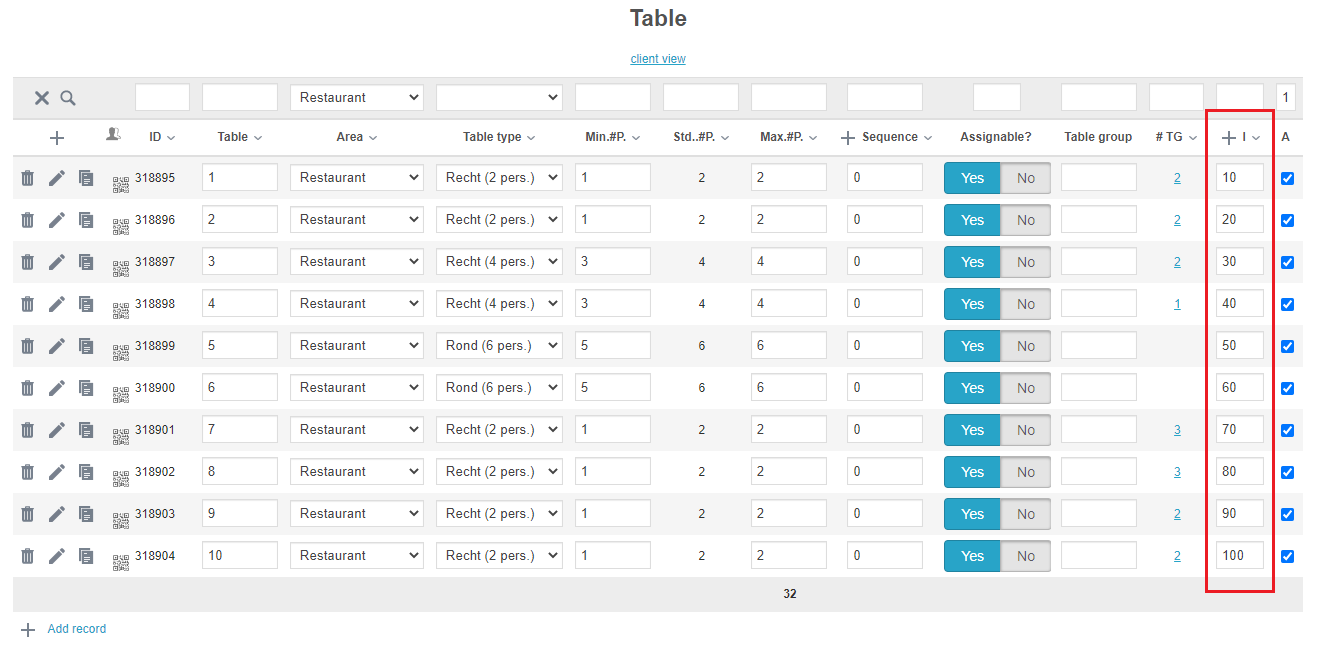Sort by the ID column header
Viewport: 1318px width, 657px height.
click(x=162, y=138)
